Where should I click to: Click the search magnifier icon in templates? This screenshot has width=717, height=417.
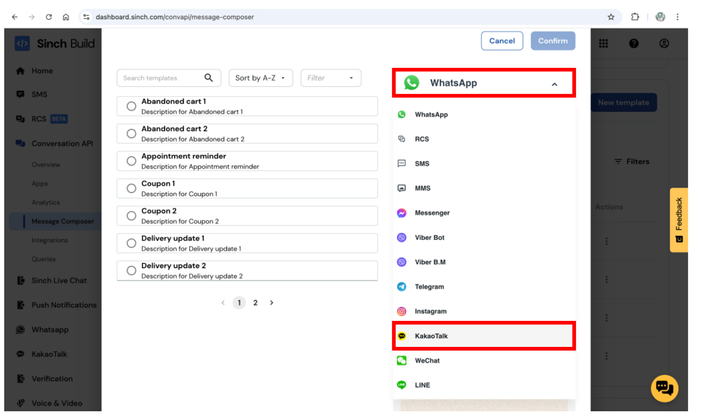(209, 78)
